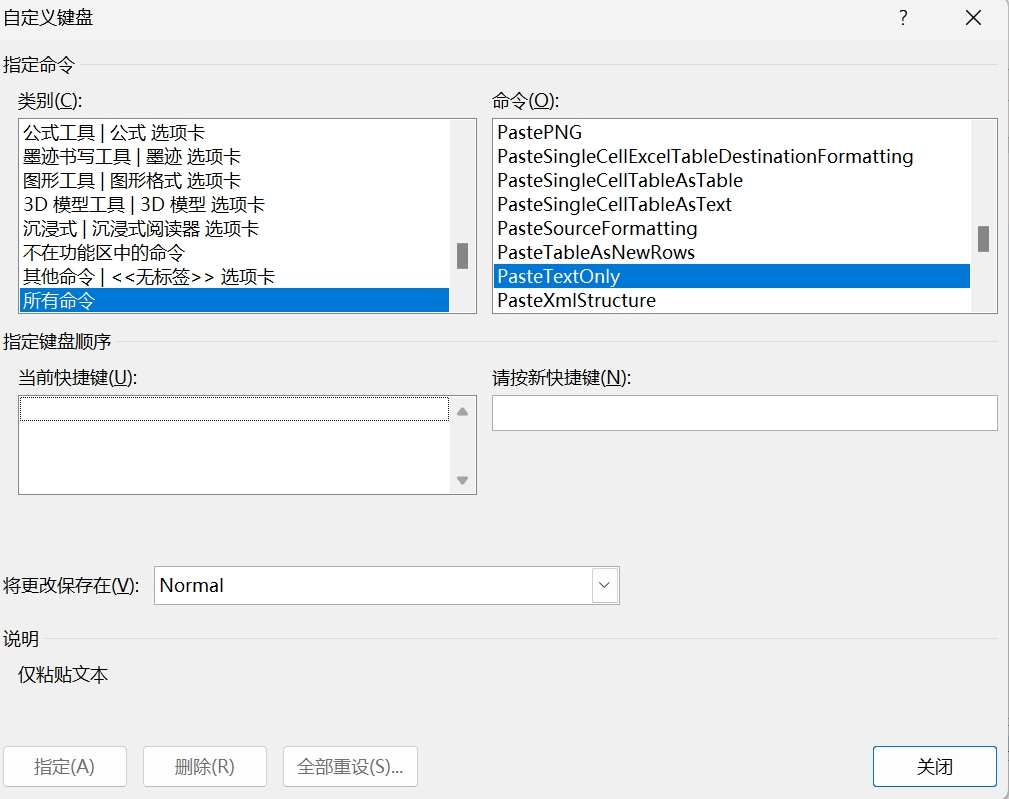Select PasteSourceFormatting command

point(732,228)
